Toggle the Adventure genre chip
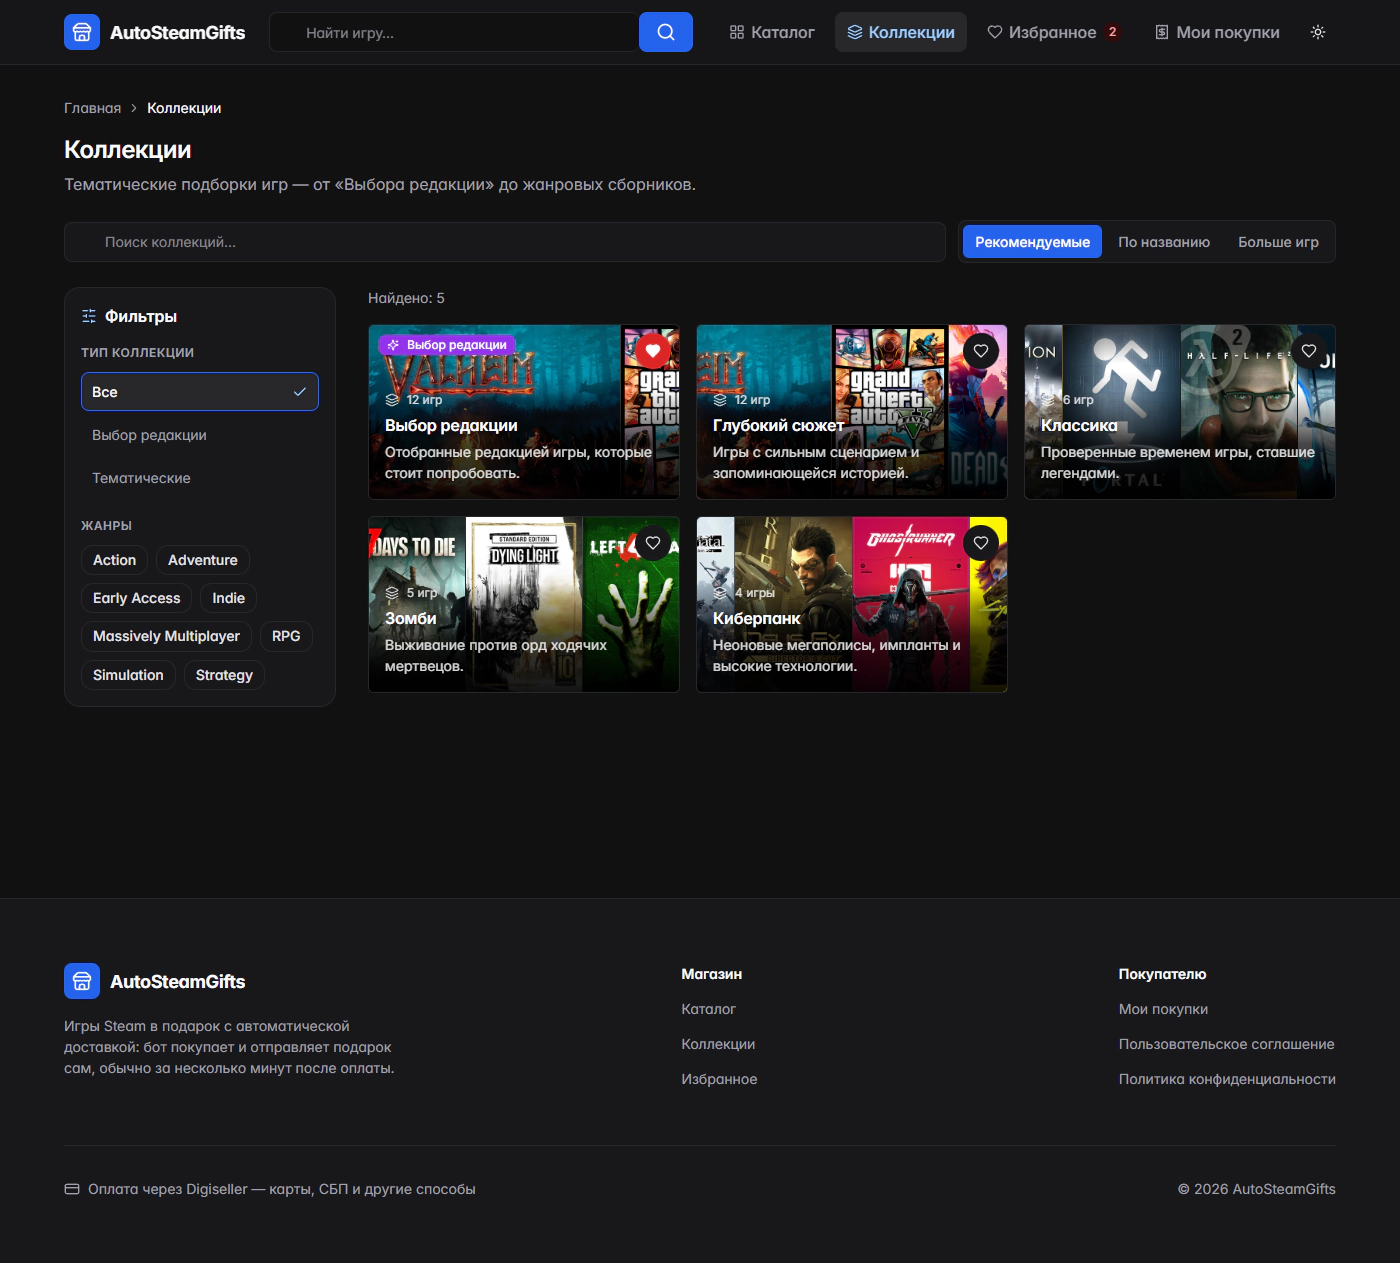 click(203, 560)
